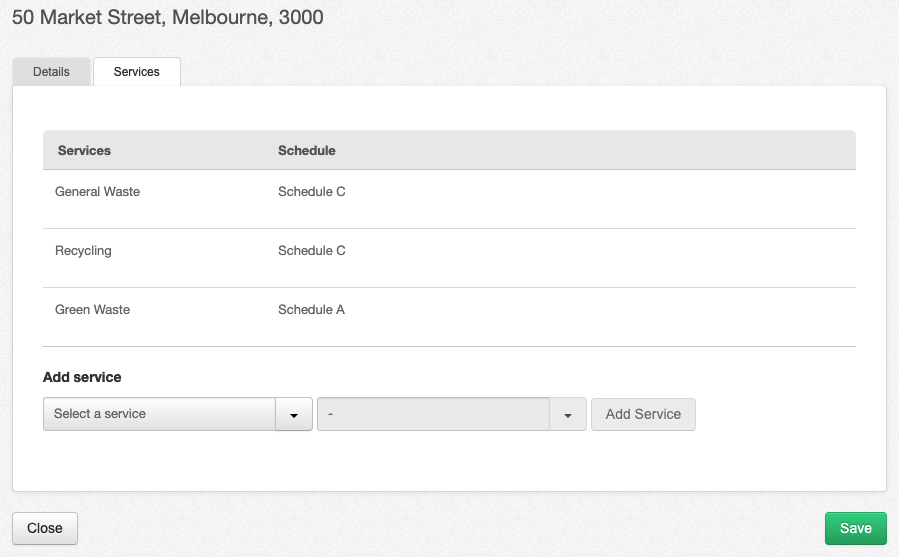Click Schedule C for General Waste

click(x=311, y=192)
